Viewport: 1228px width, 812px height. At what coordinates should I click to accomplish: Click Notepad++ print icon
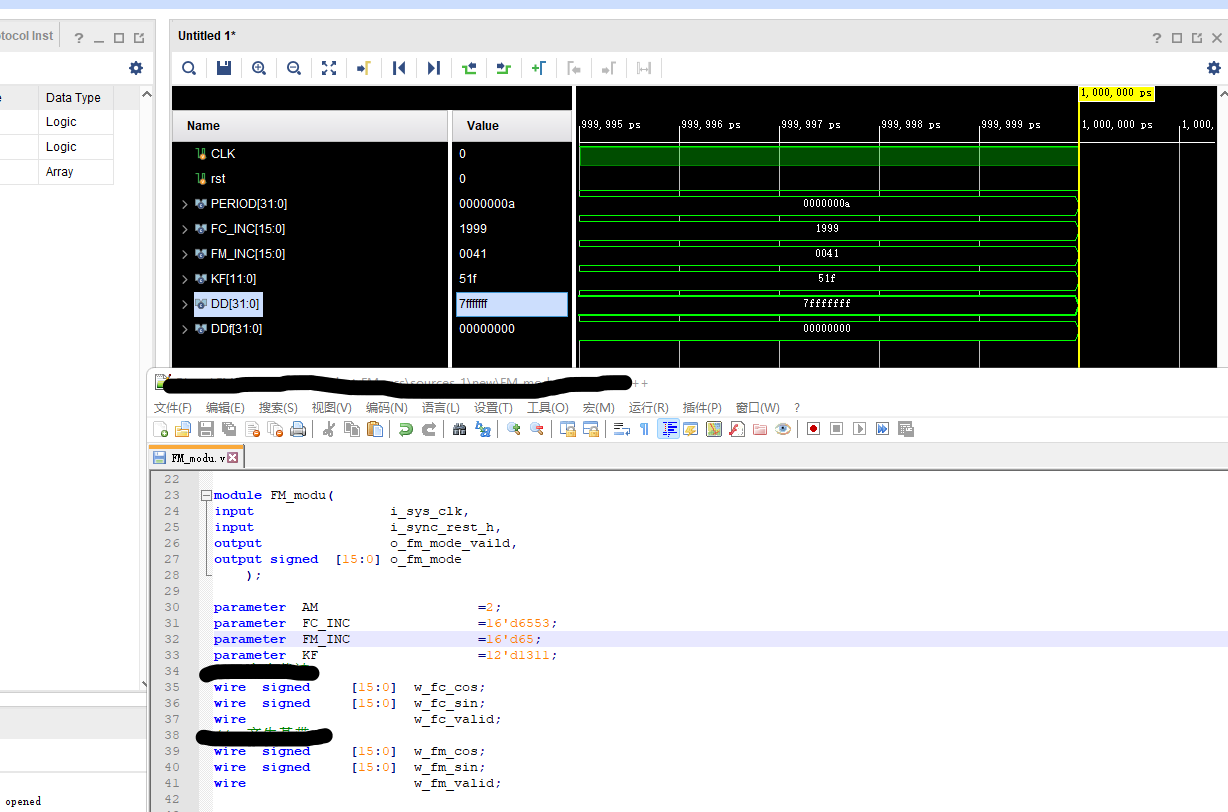pyautogui.click(x=298, y=429)
